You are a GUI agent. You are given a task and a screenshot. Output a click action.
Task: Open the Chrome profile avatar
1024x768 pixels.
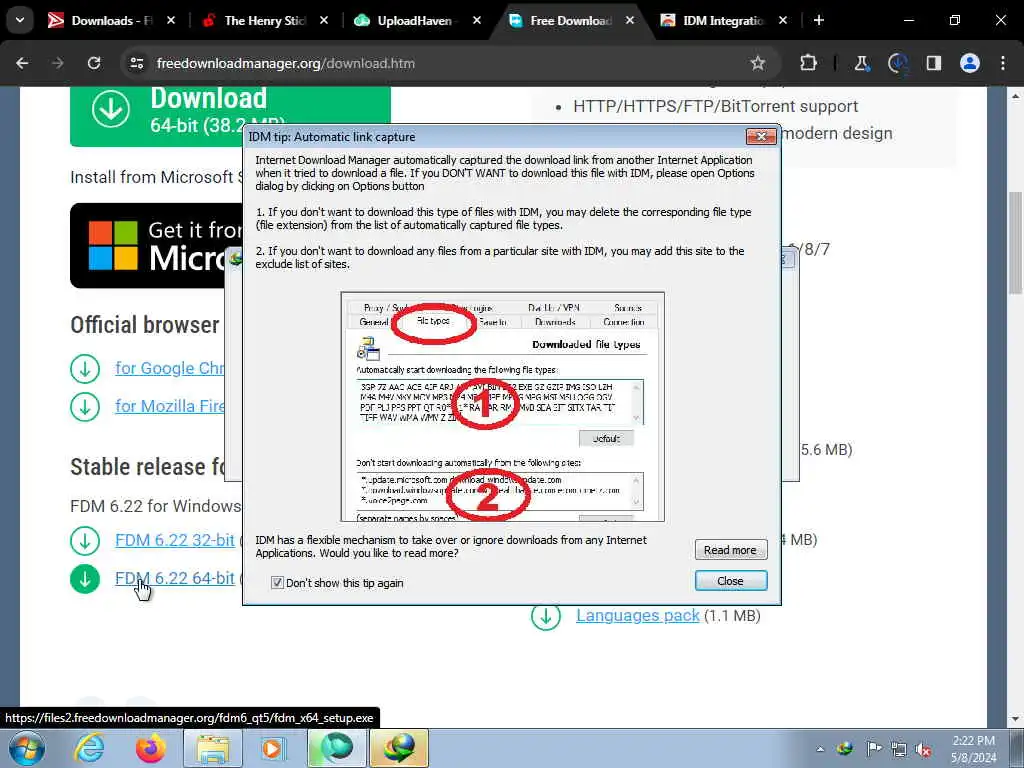[970, 63]
